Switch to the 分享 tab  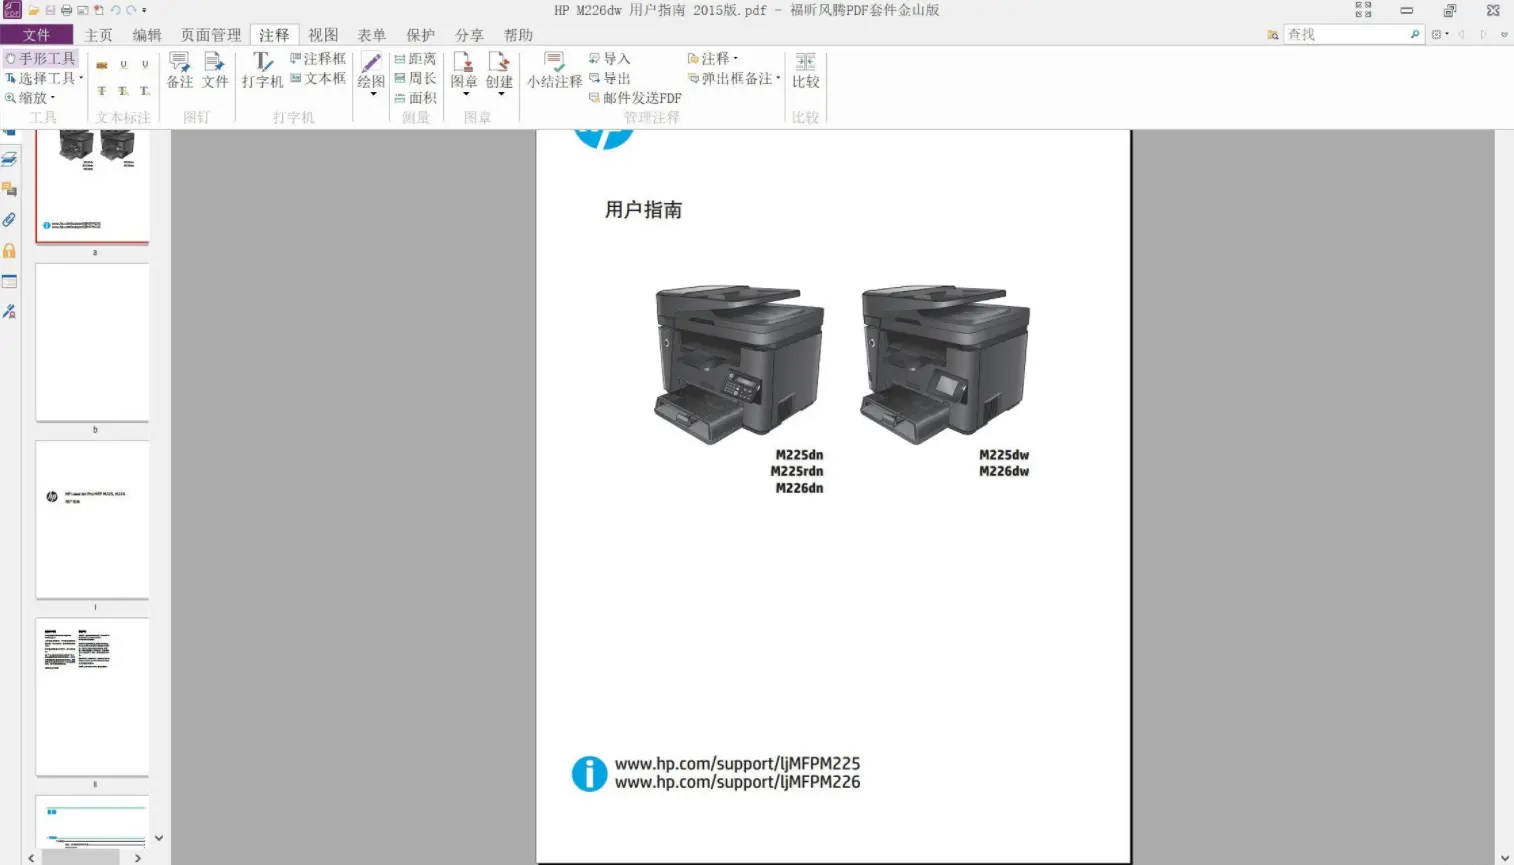tap(469, 35)
